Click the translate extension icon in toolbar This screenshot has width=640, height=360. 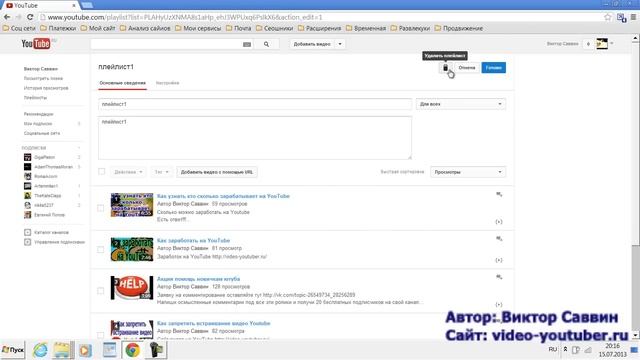(x=622, y=18)
